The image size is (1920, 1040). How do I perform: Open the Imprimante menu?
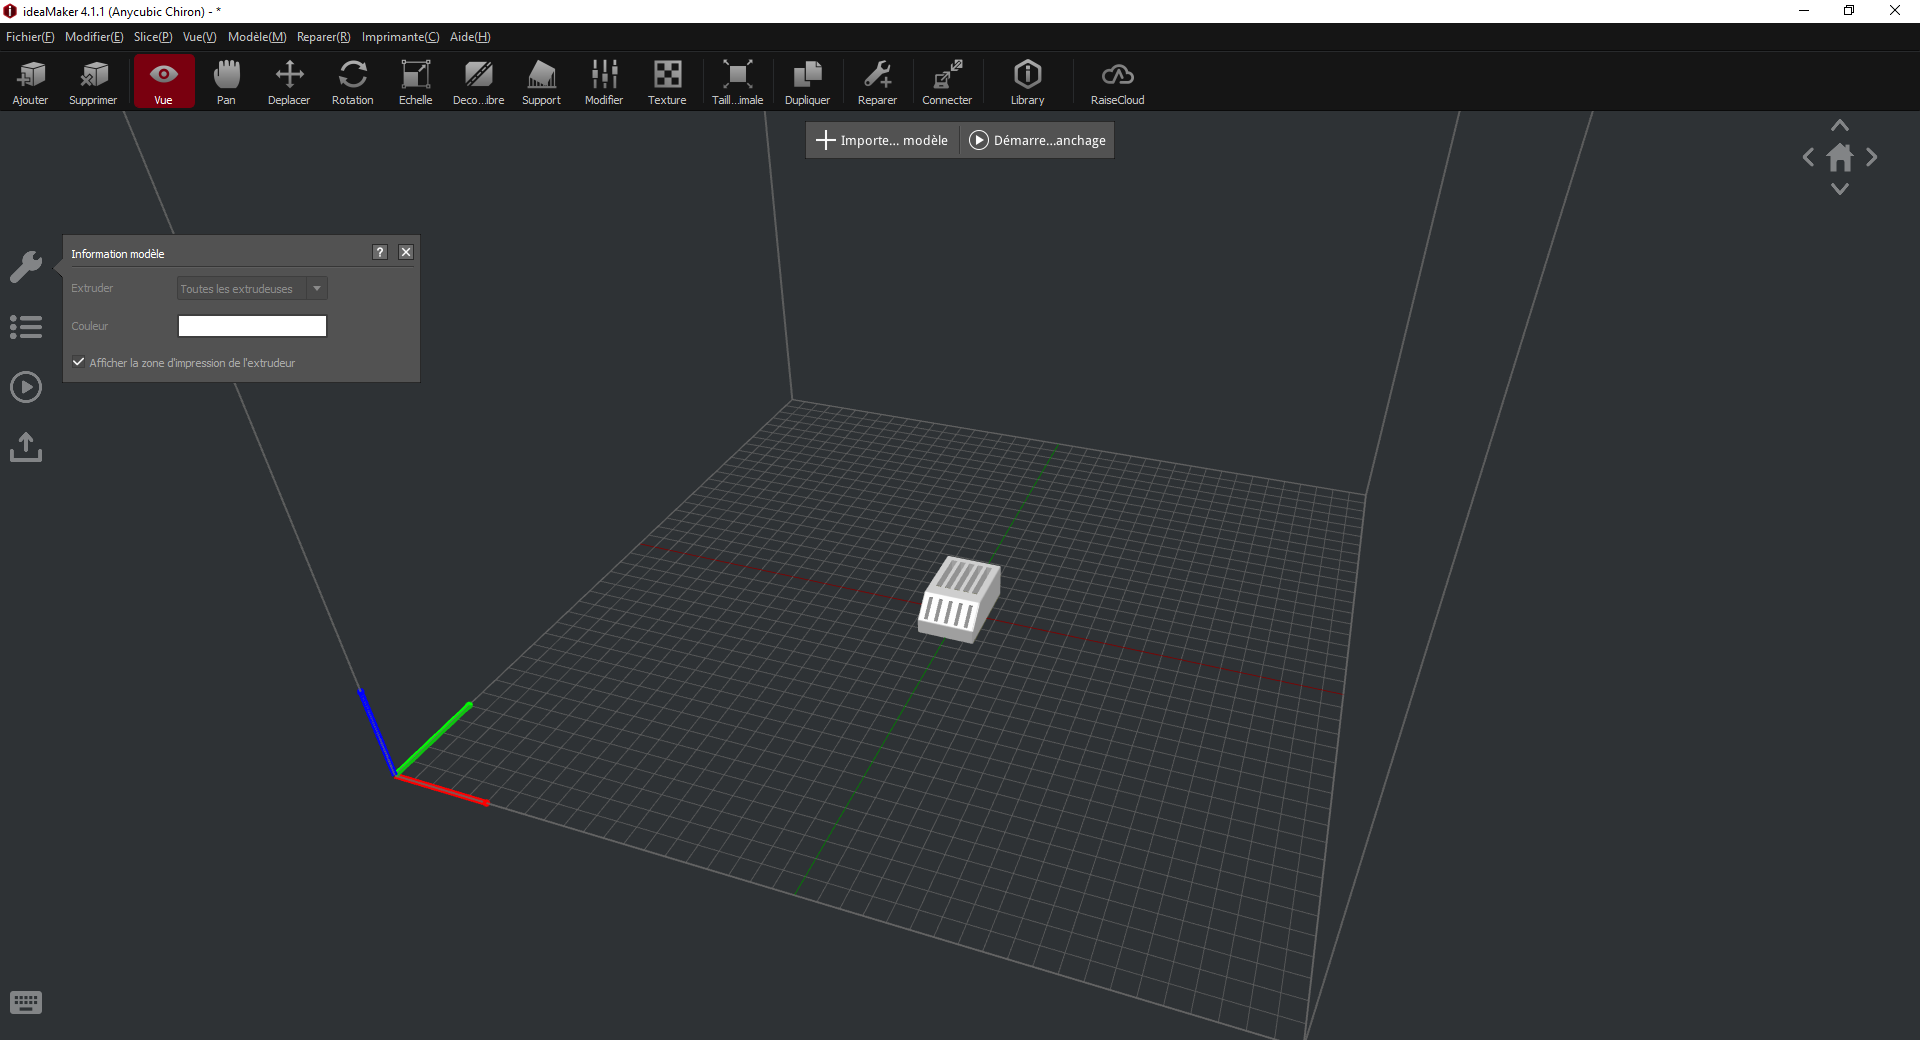coord(400,37)
